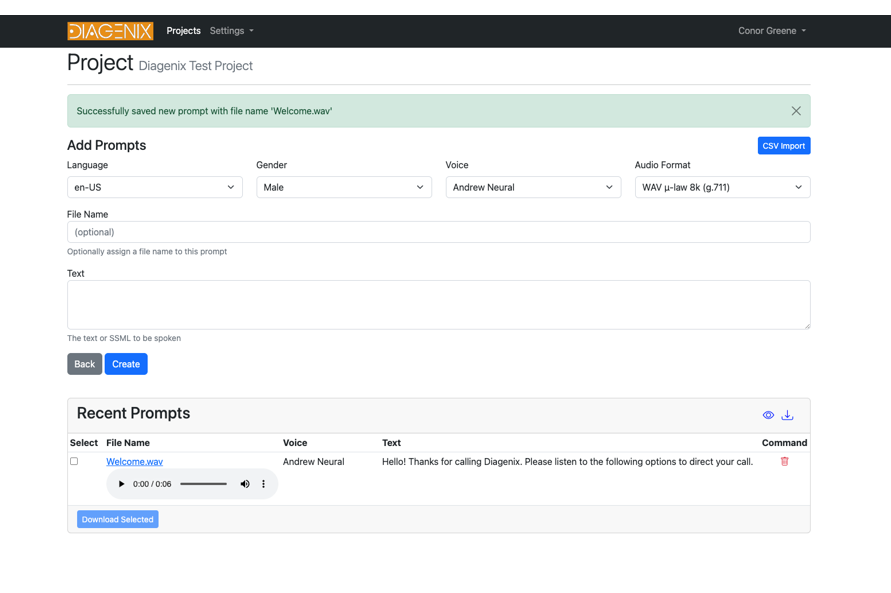891x593 pixels.
Task: Click into the Text area for SSML
Action: click(439, 304)
